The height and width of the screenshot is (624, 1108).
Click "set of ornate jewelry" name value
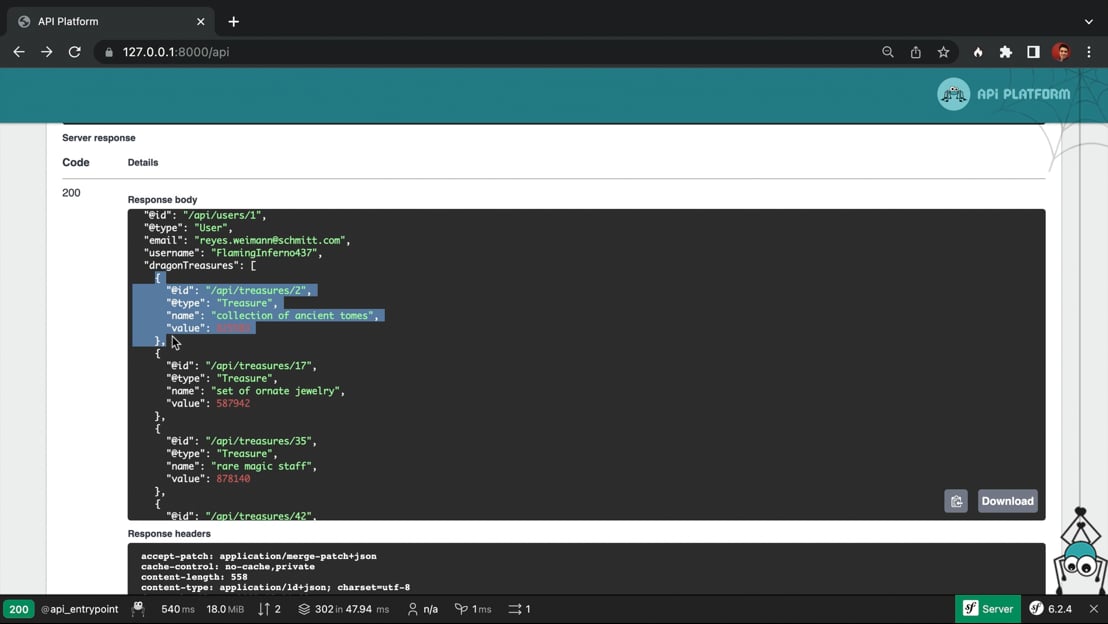click(x=276, y=391)
